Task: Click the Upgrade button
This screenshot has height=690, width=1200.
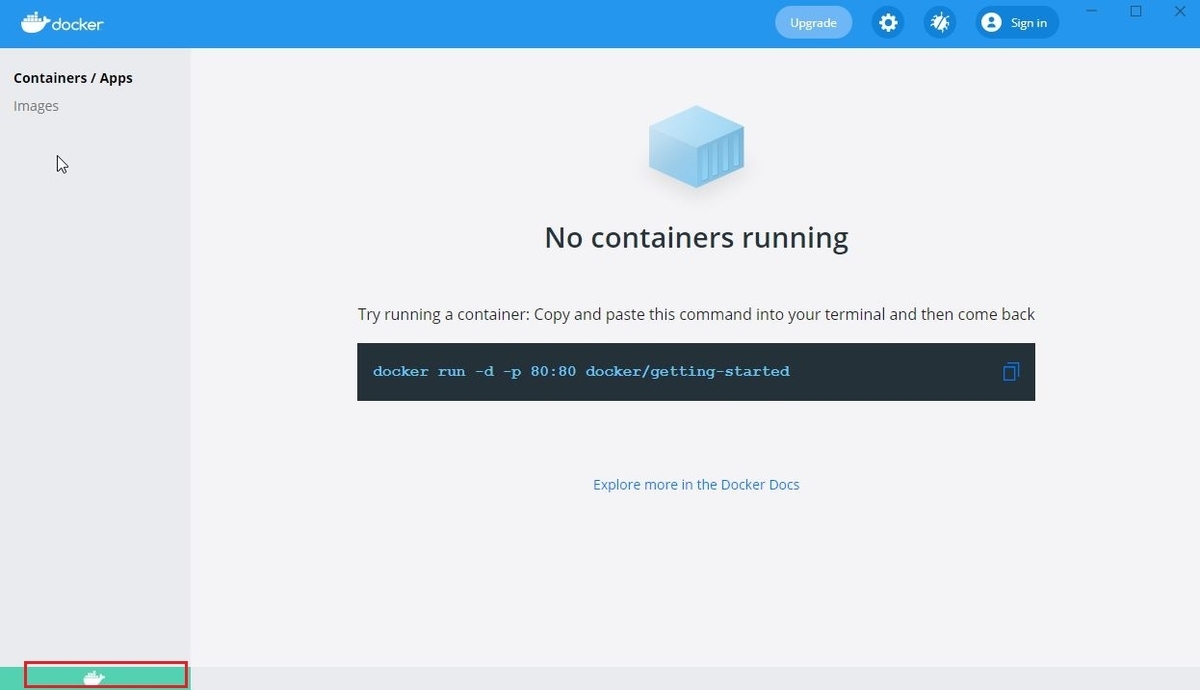Action: (813, 22)
